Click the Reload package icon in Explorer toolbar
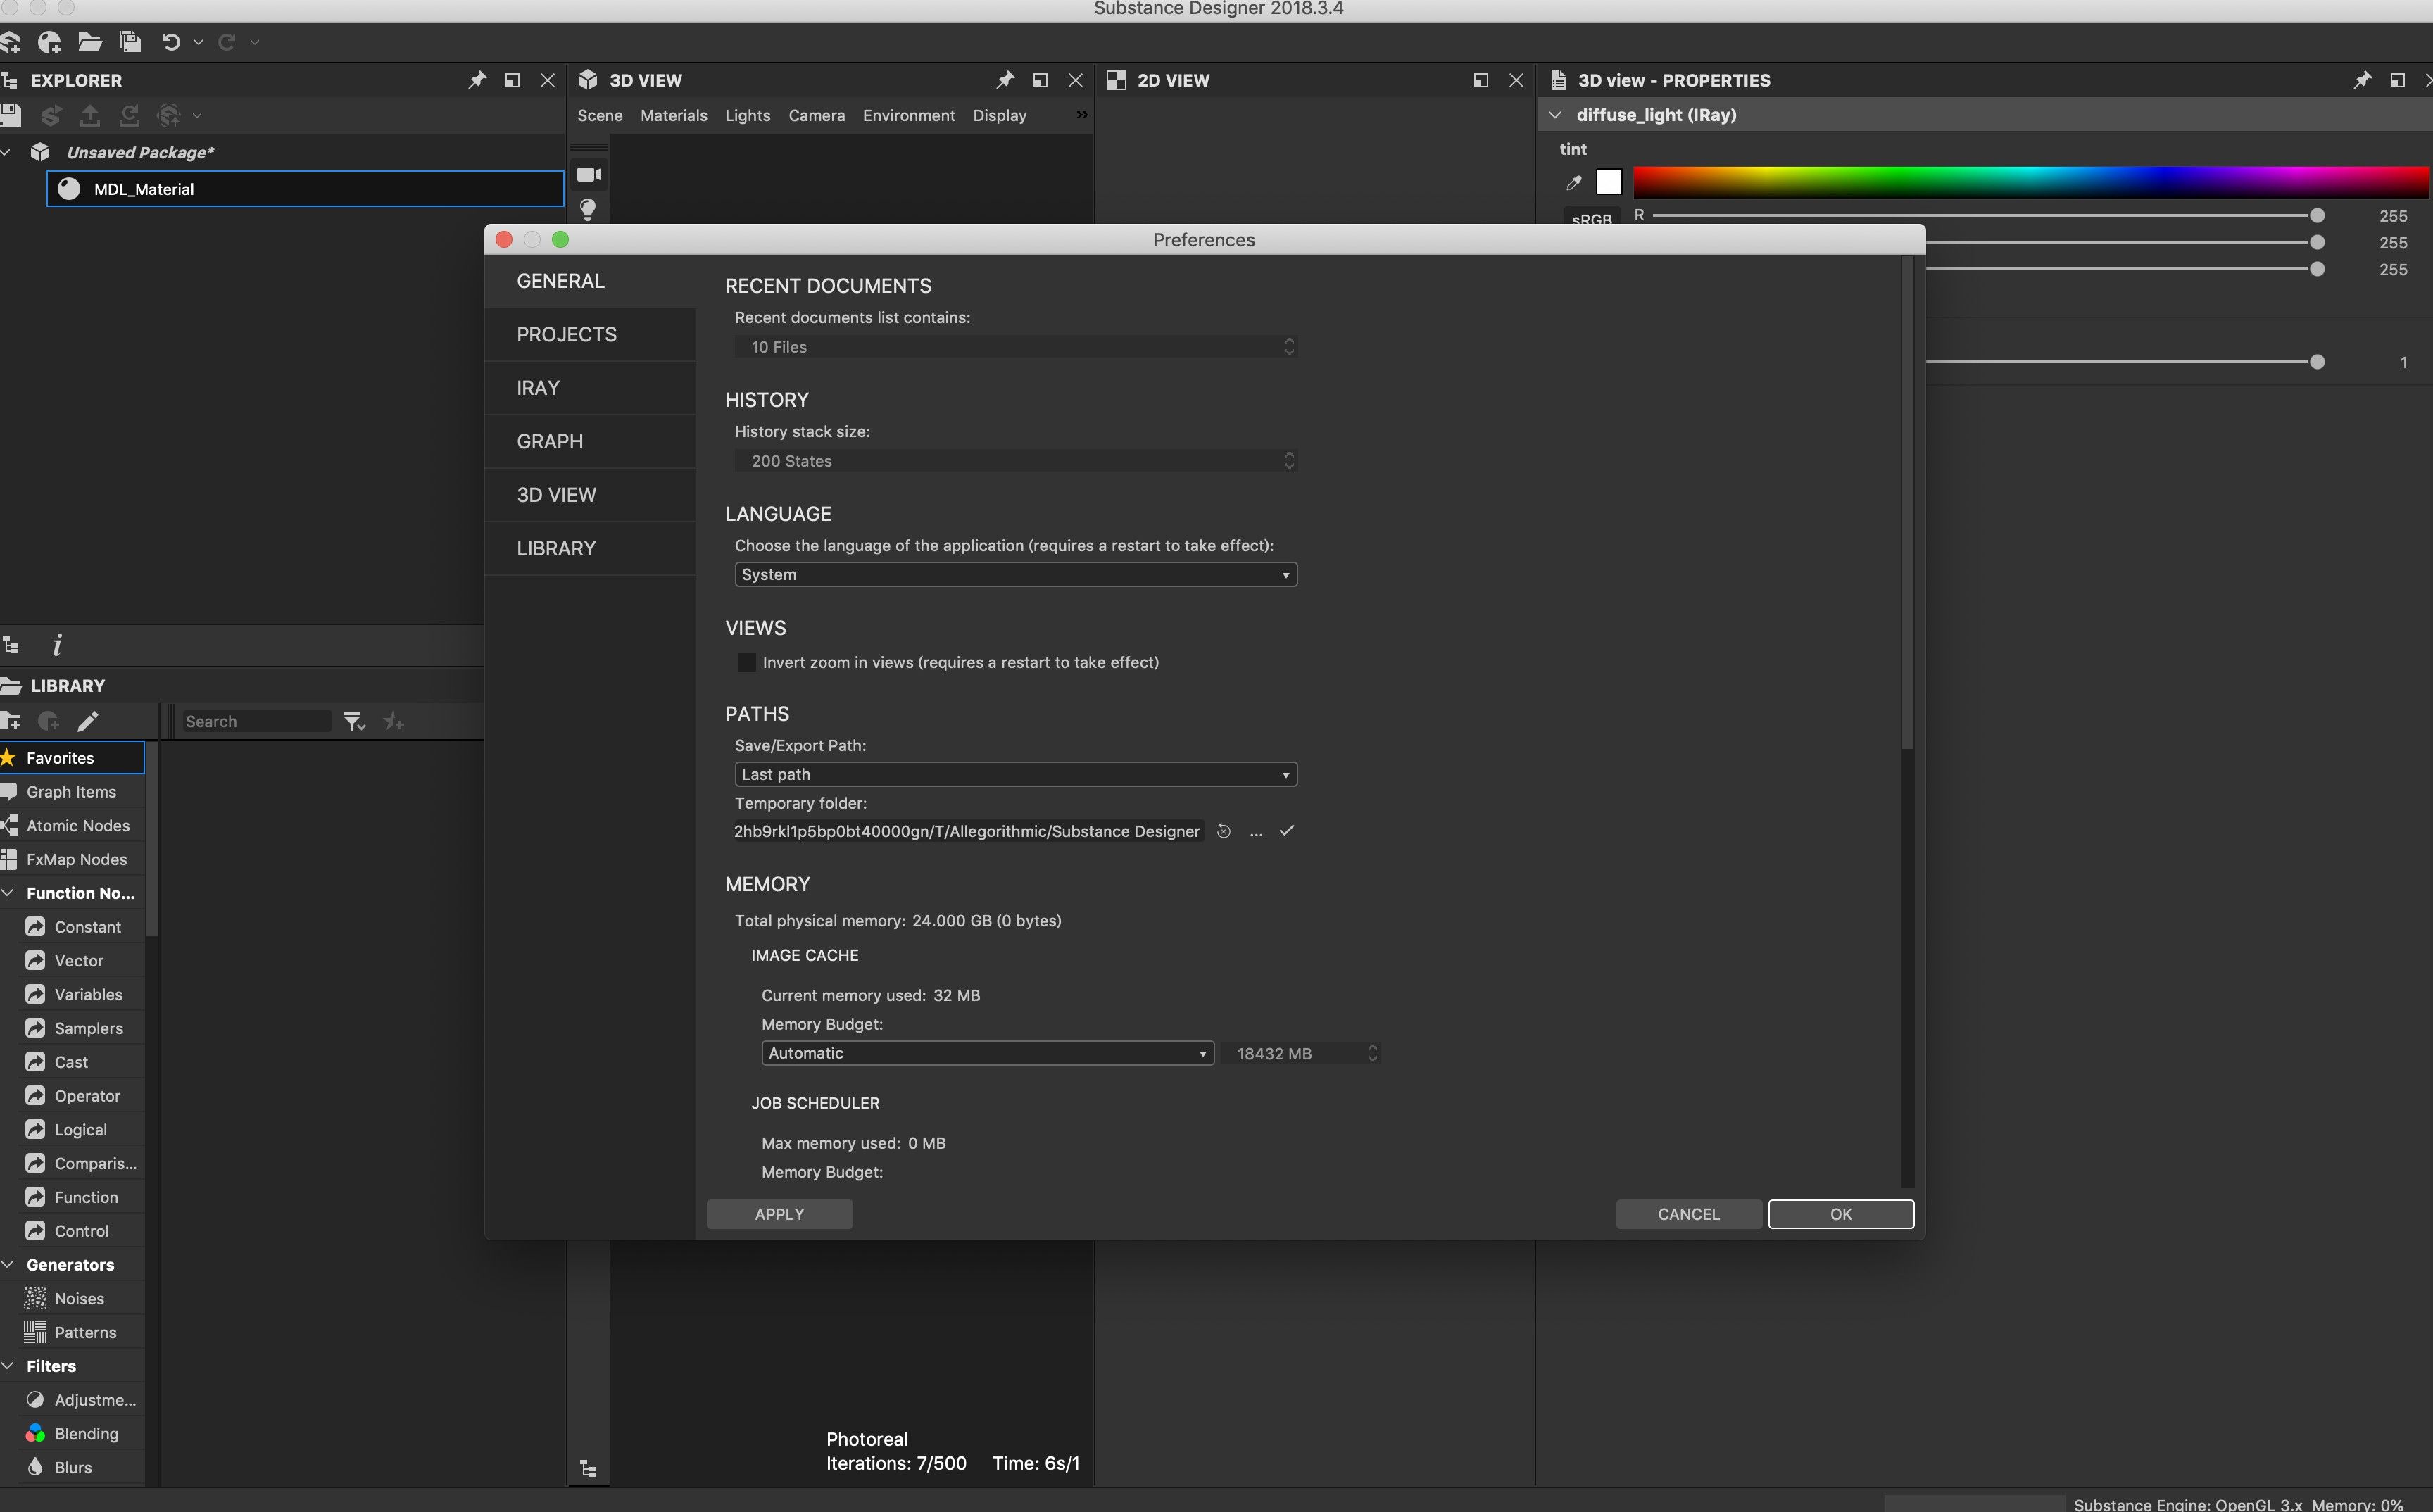The height and width of the screenshot is (1512, 2433). 129,115
